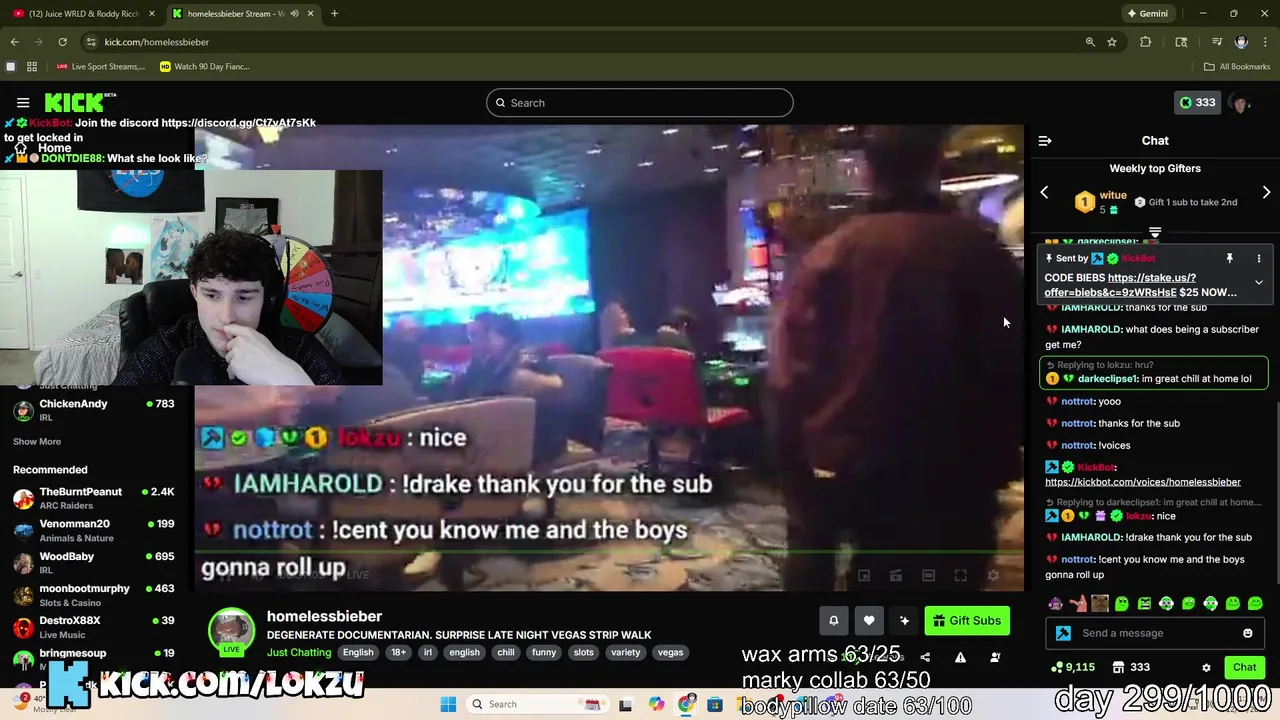Open the shop icon showing 333
This screenshot has width=1280, height=720.
tap(1131, 667)
